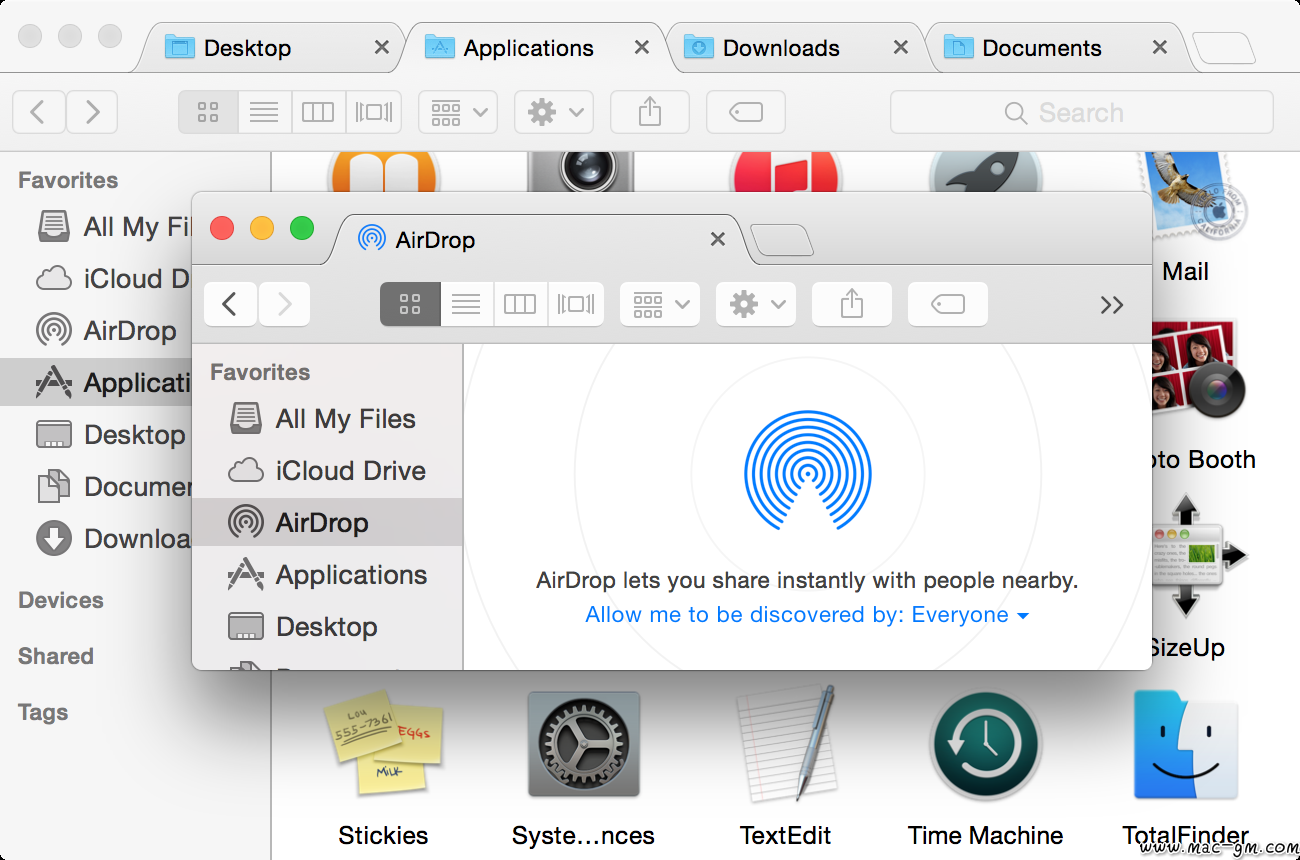
Task: Add a new tab in back Finder window
Action: point(1224,47)
